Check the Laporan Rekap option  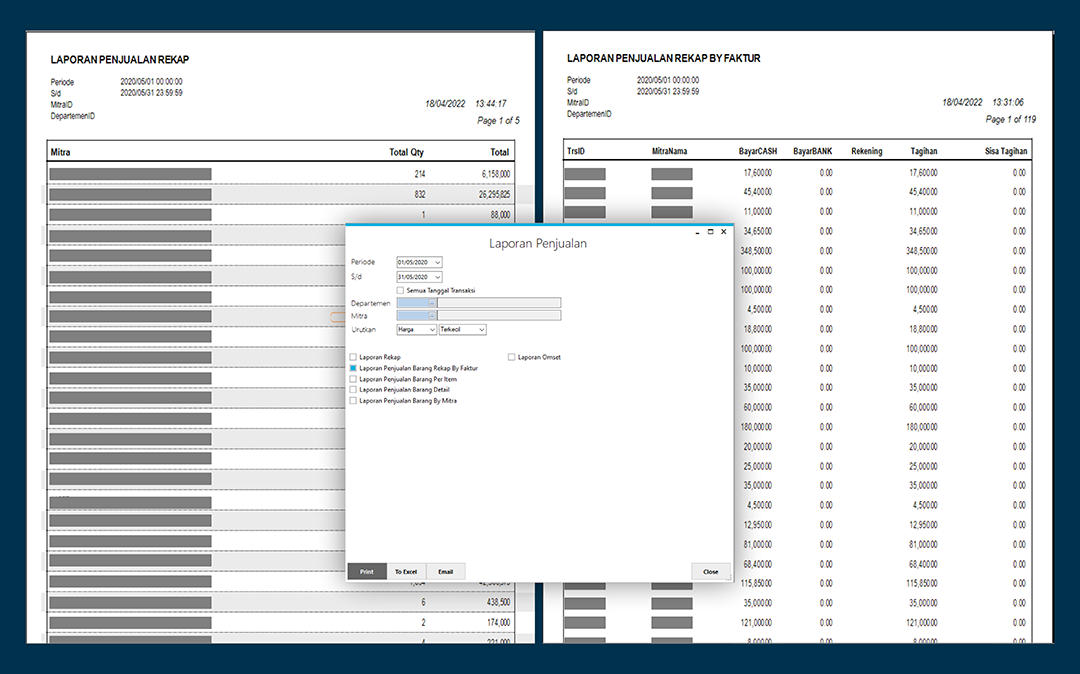click(353, 357)
